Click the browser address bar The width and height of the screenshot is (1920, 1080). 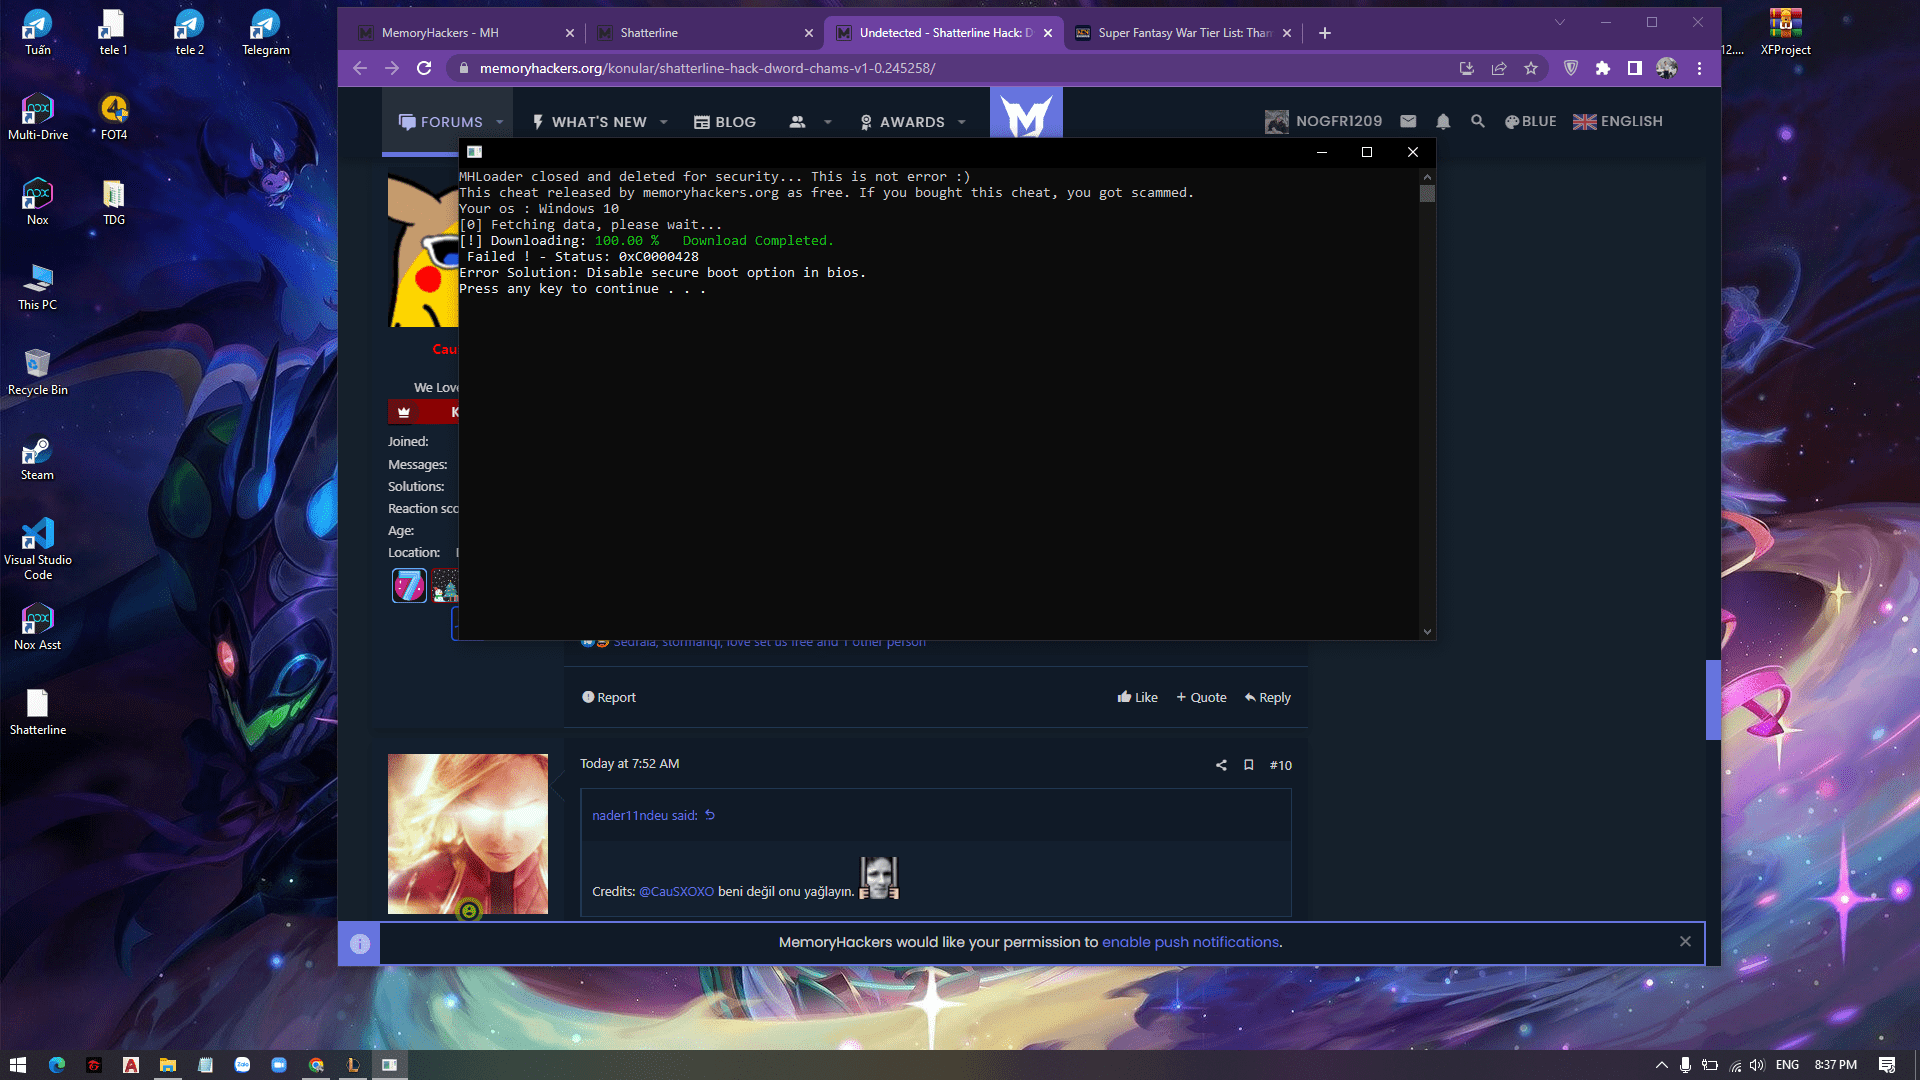950,68
